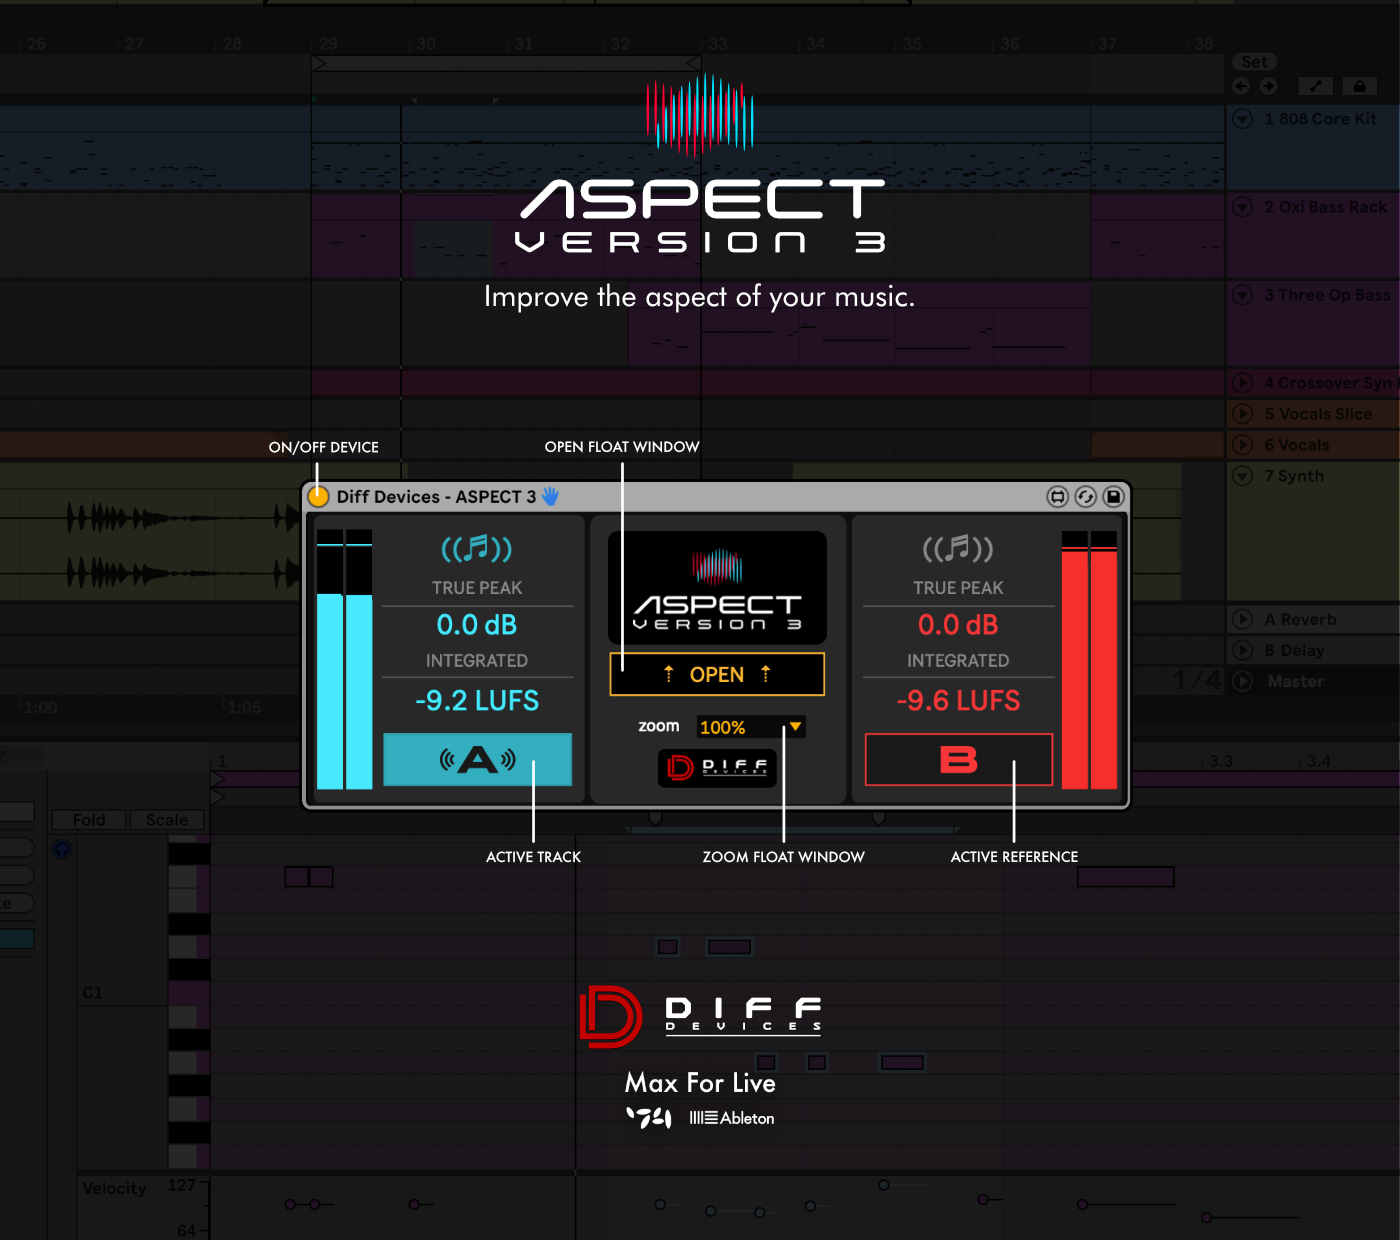1400x1240 pixels.
Task: Click the -9.6 LUFS integrated value
Action: point(958,701)
